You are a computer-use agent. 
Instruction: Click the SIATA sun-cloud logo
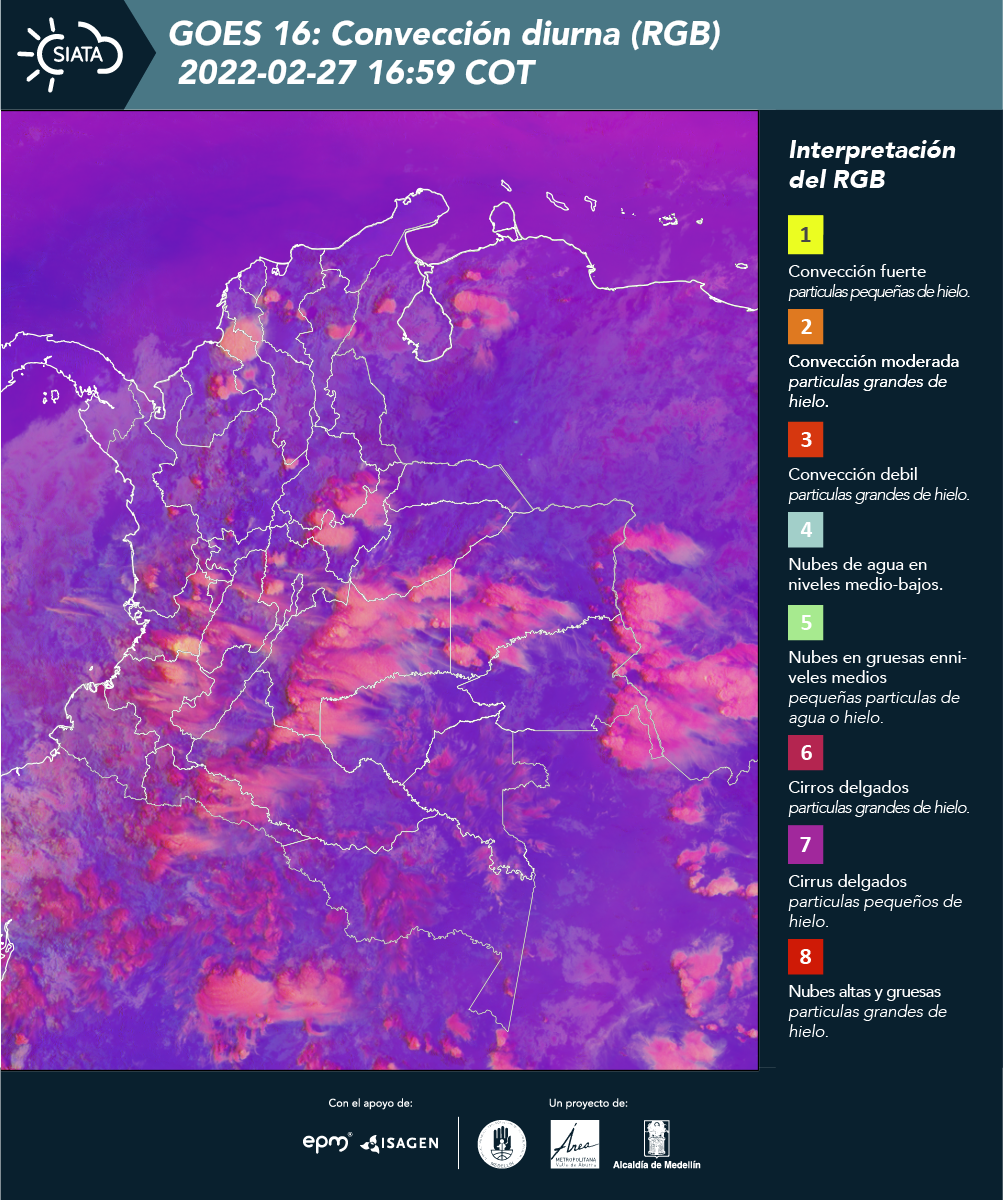(70, 53)
